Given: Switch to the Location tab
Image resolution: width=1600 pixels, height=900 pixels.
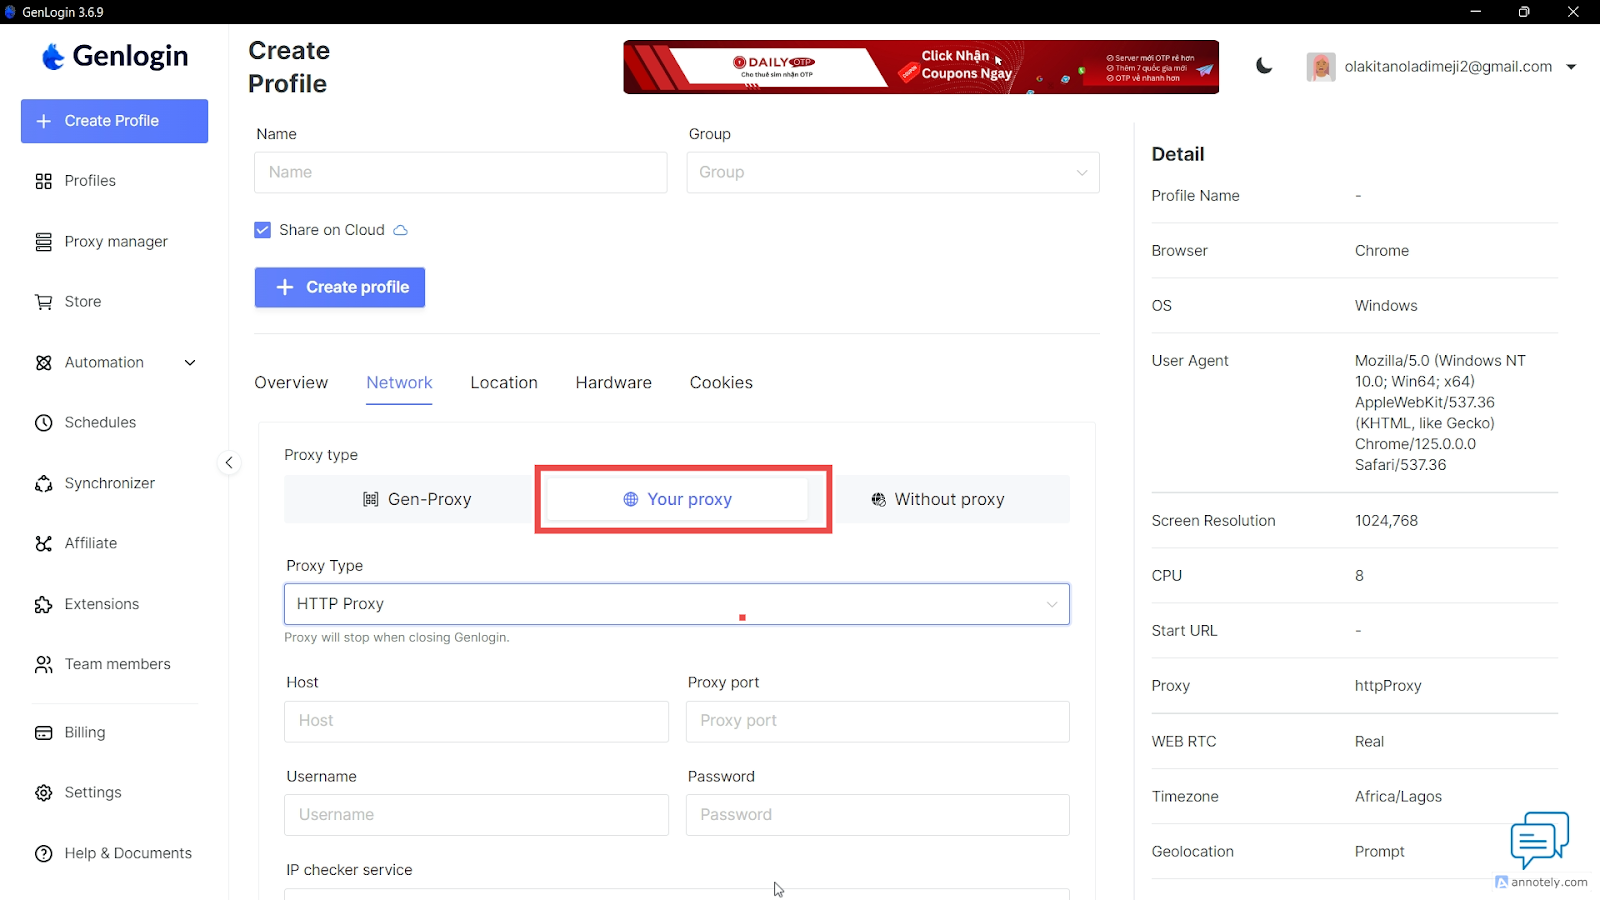Looking at the screenshot, I should pyautogui.click(x=504, y=383).
